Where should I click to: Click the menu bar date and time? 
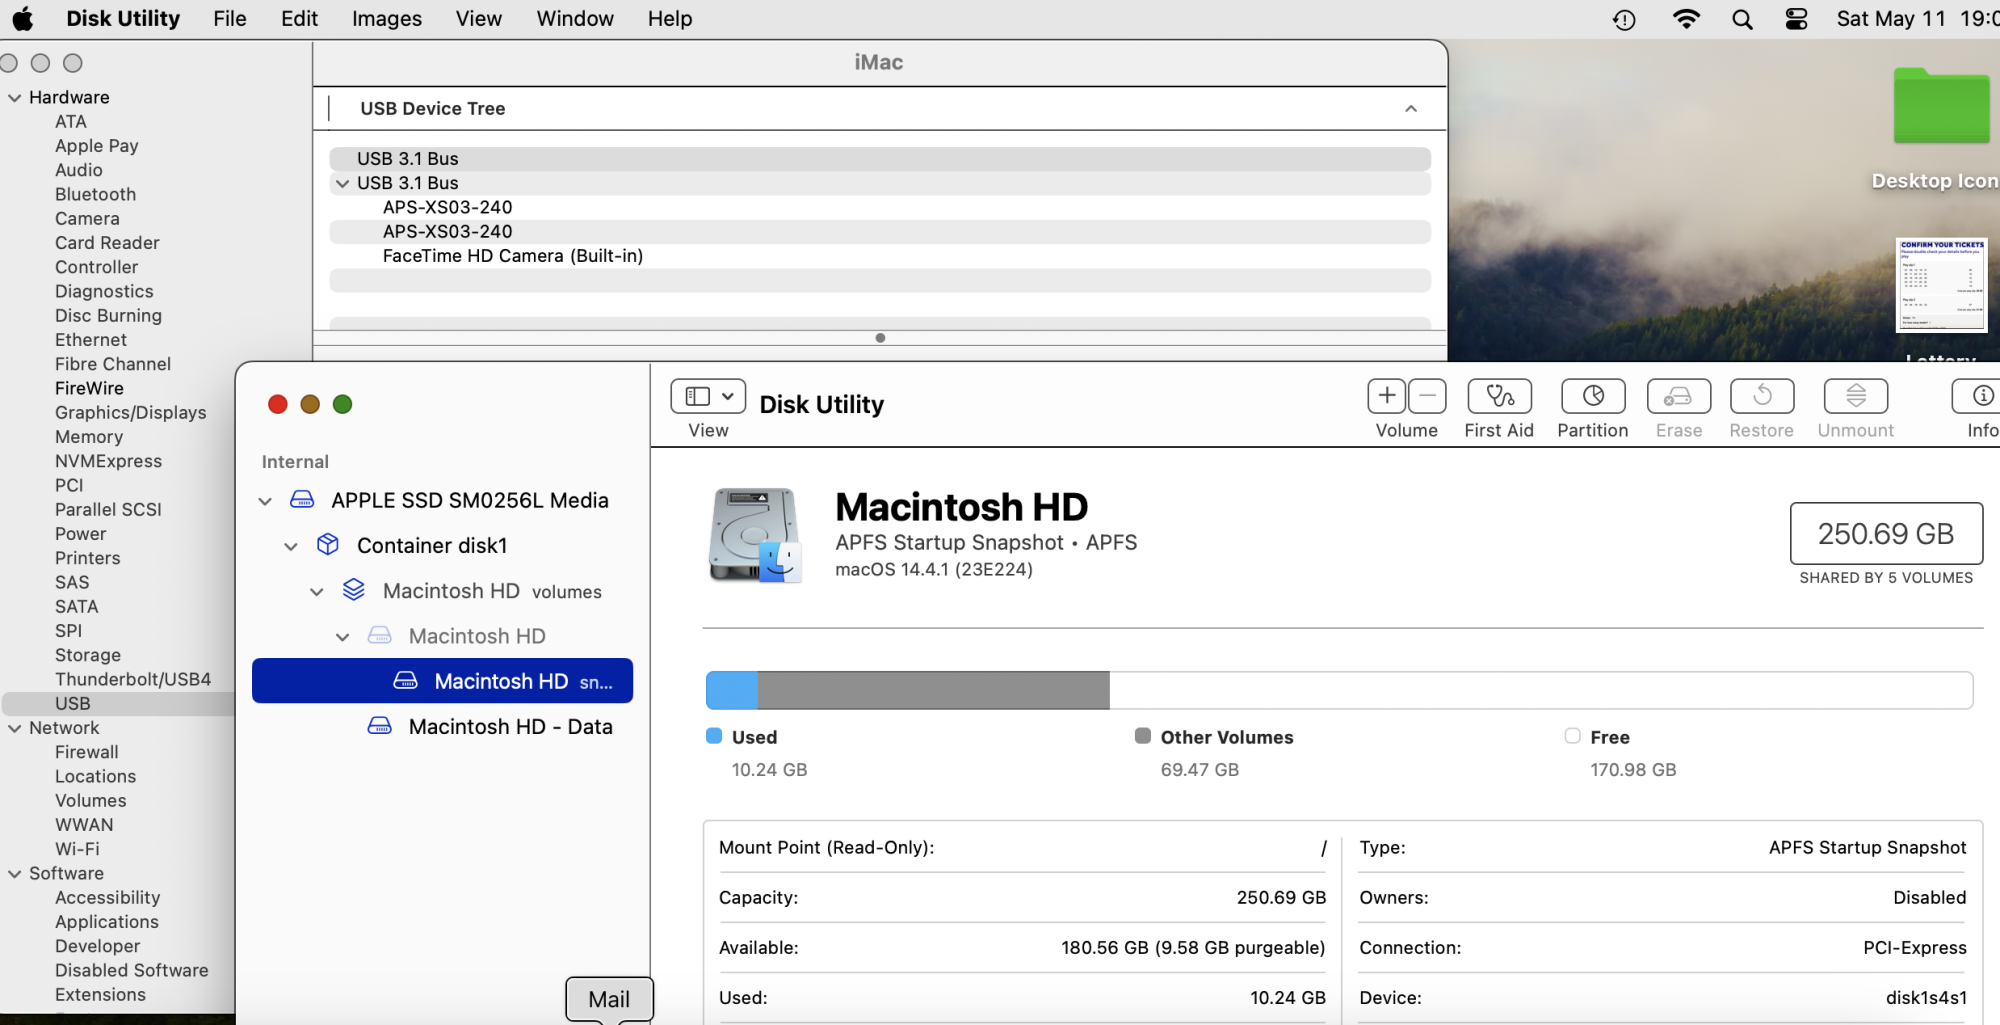1917,19
